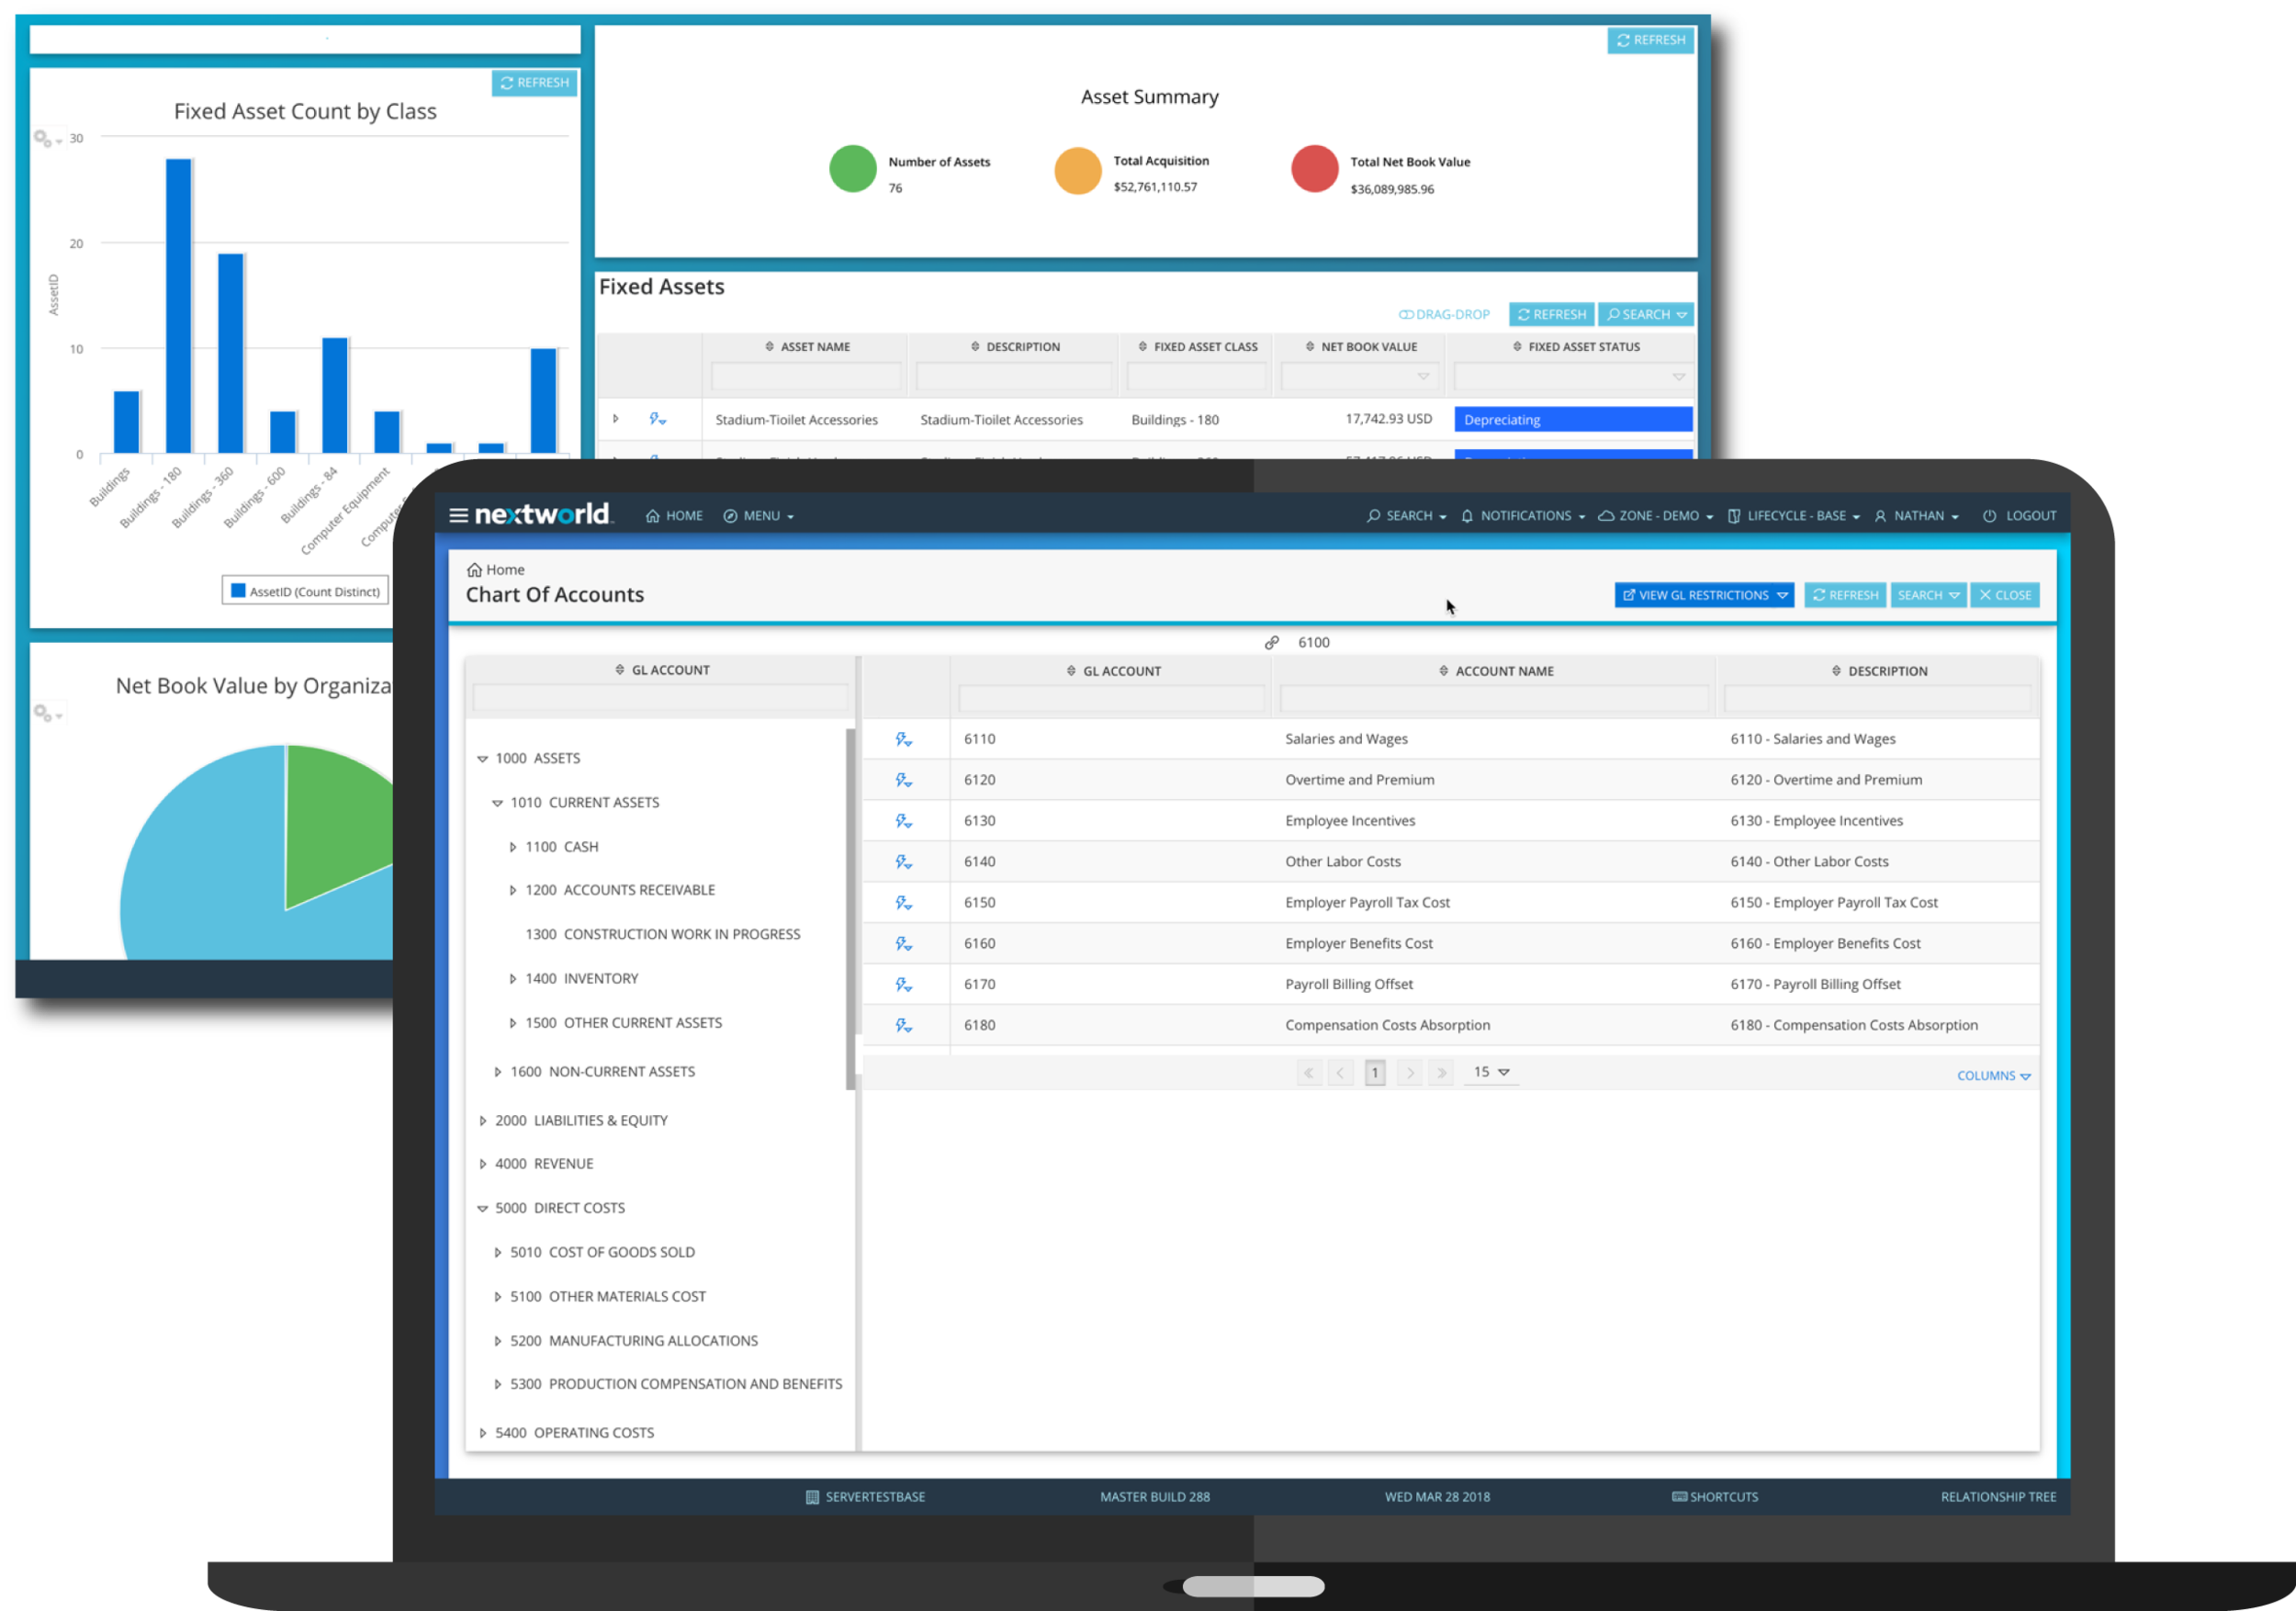Collapse the 1010 CURRENT ASSETS node
This screenshot has width=2296, height=1611.
point(497,803)
